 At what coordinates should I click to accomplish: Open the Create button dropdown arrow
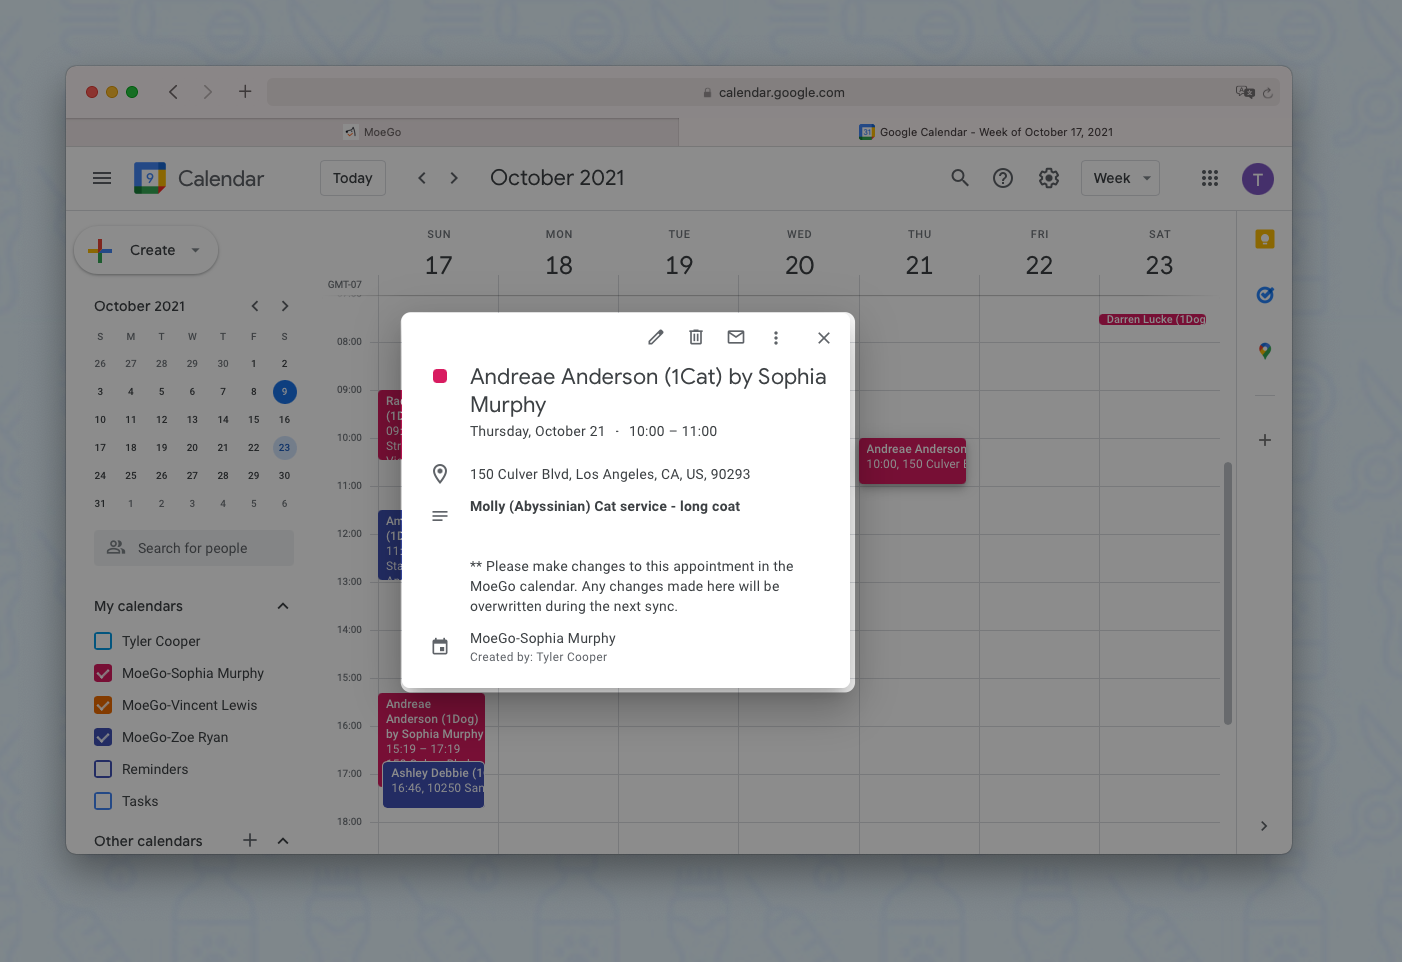pos(196,250)
